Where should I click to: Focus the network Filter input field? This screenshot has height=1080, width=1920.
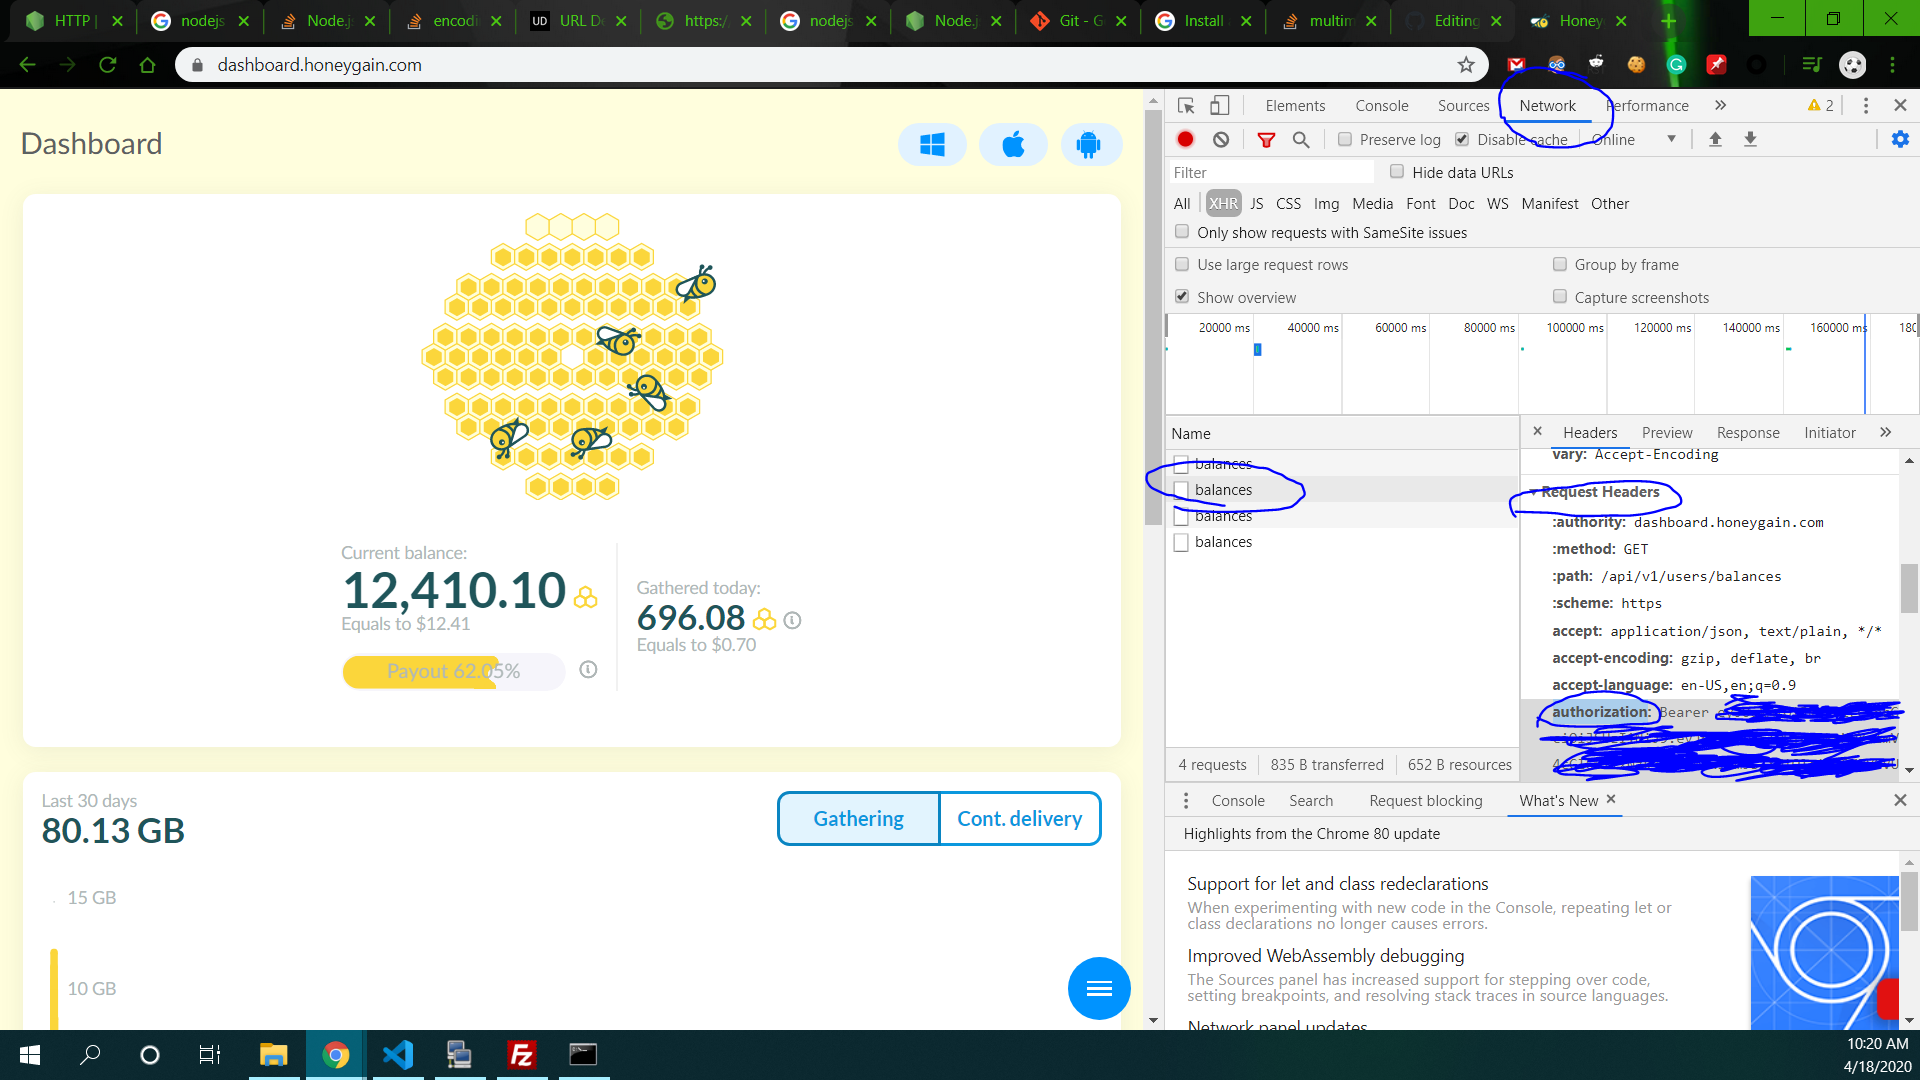click(1272, 172)
